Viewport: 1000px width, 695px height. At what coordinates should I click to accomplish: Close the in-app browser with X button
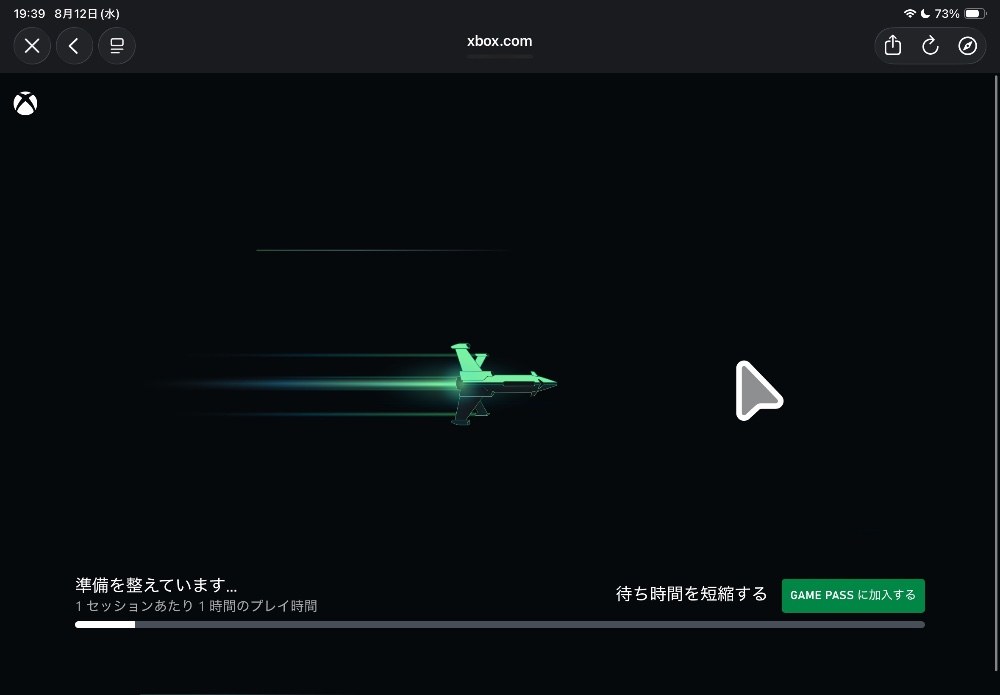[32, 46]
